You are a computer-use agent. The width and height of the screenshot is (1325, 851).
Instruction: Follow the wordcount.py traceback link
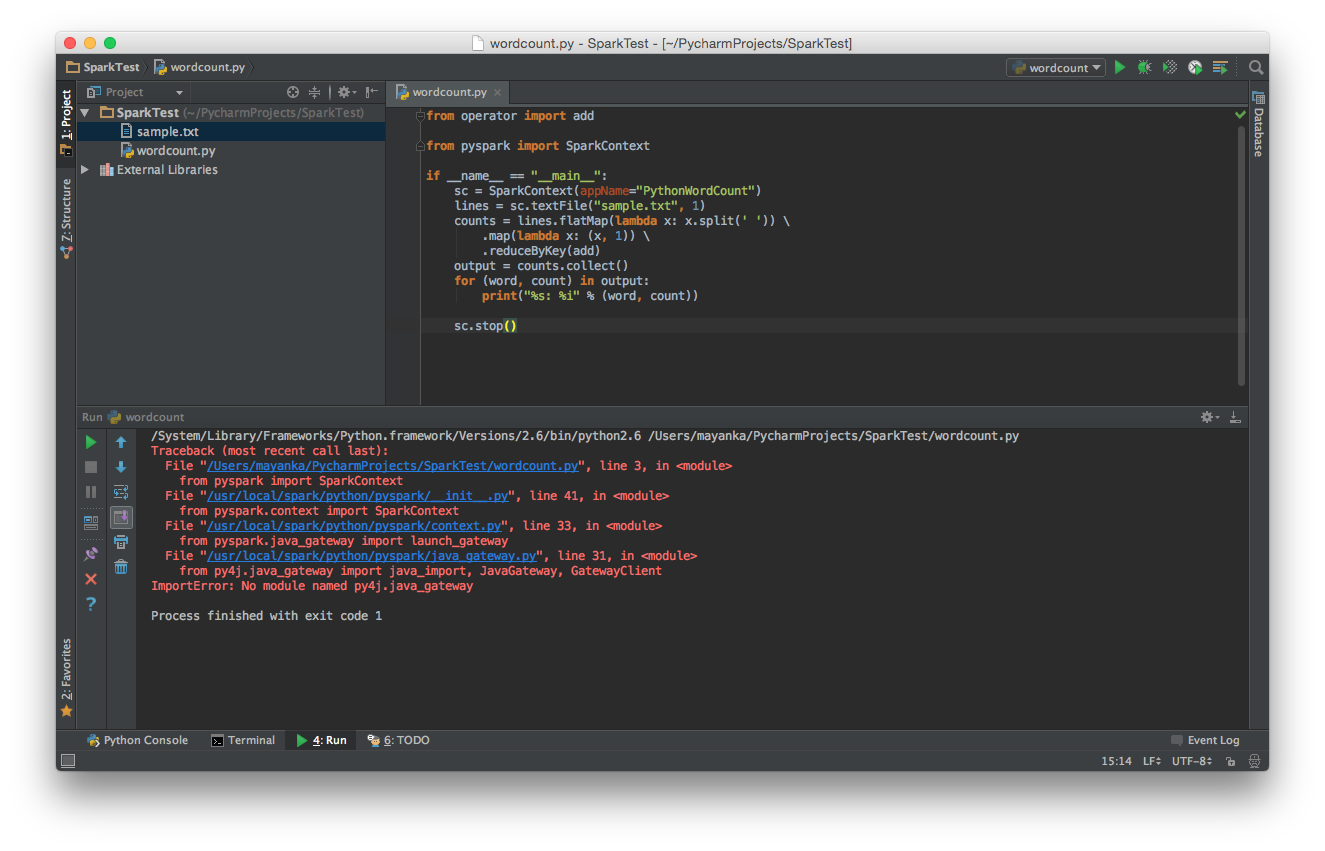(x=393, y=466)
